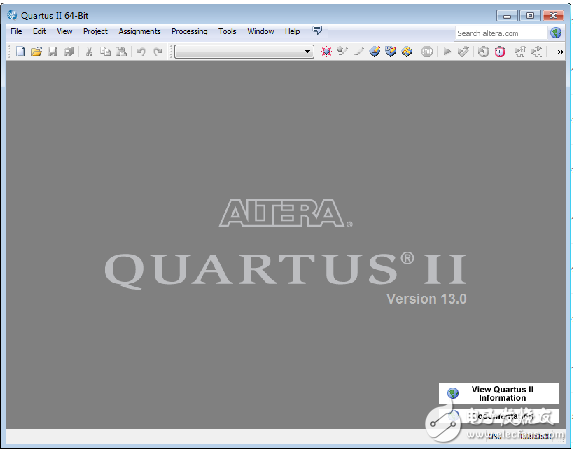Click the globe search icon

pos(556,33)
